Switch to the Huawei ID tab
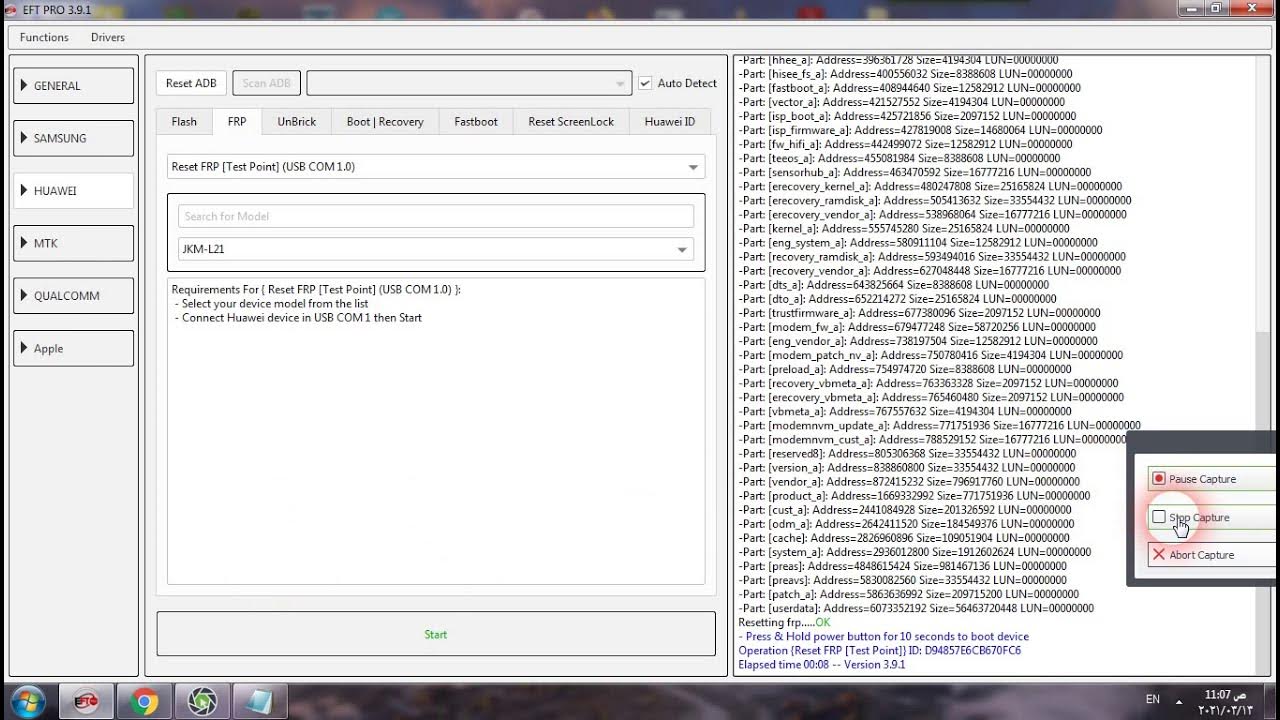Screen dimensions: 1280x720 (x=669, y=121)
